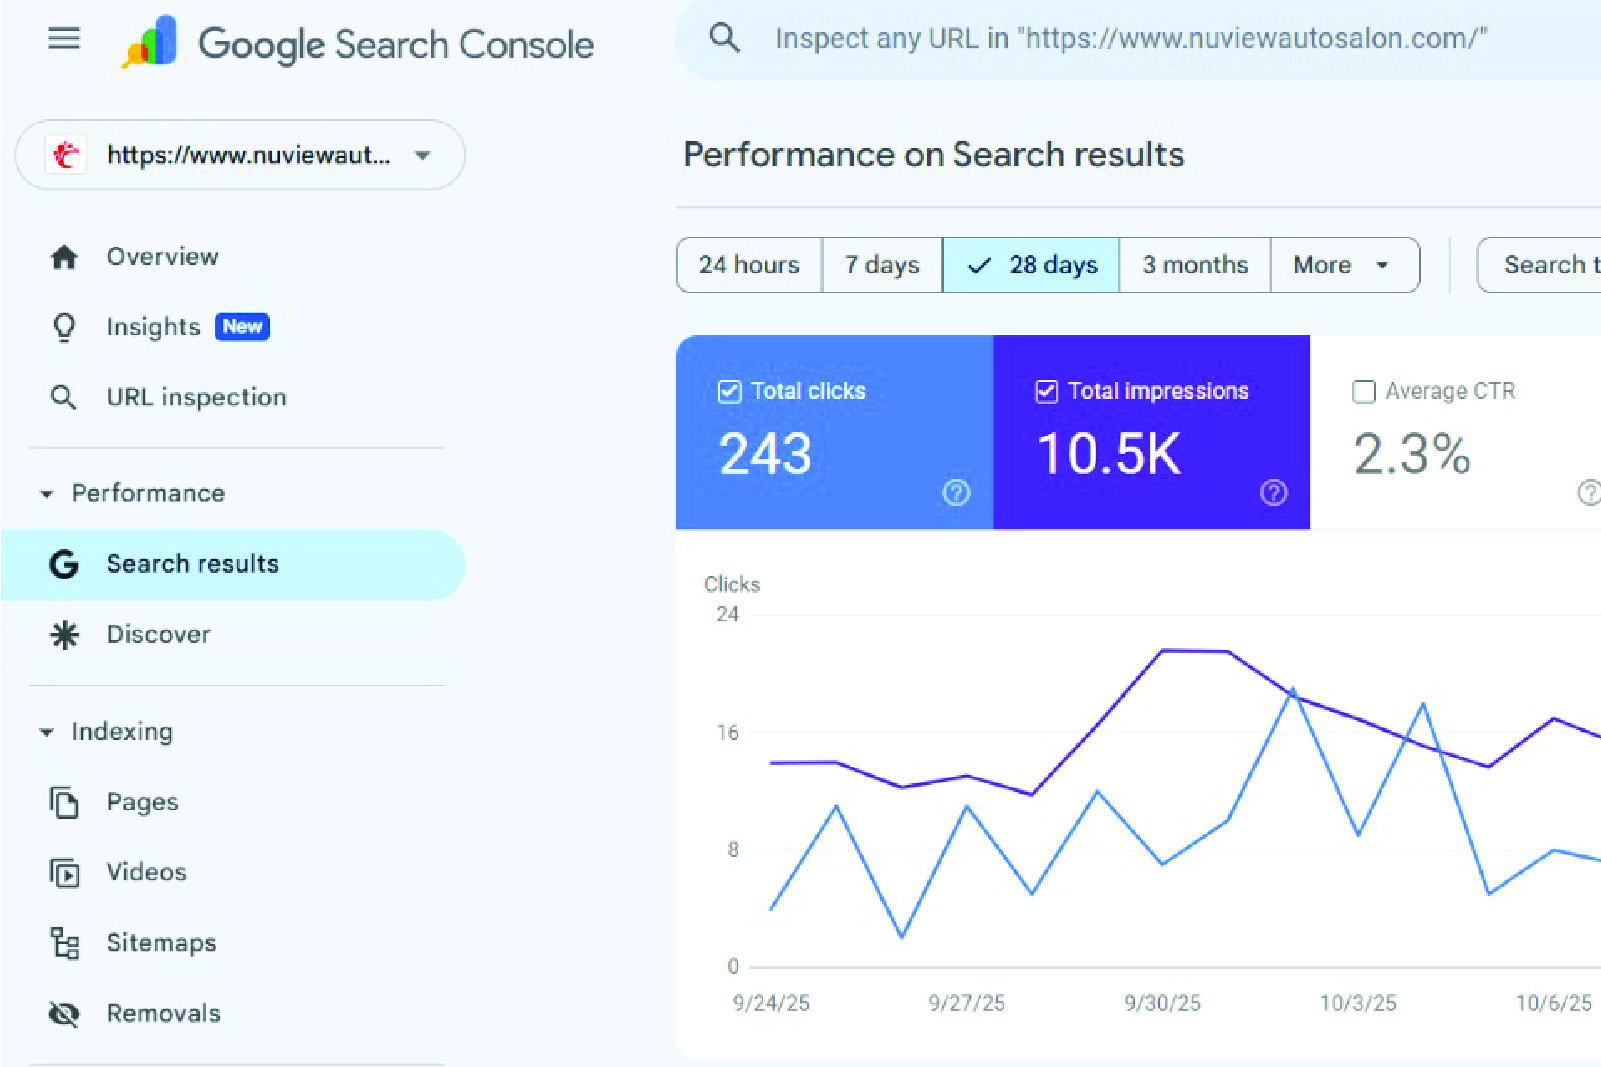Click the Search type filter button
The height and width of the screenshot is (1067, 1601).
point(1540,265)
